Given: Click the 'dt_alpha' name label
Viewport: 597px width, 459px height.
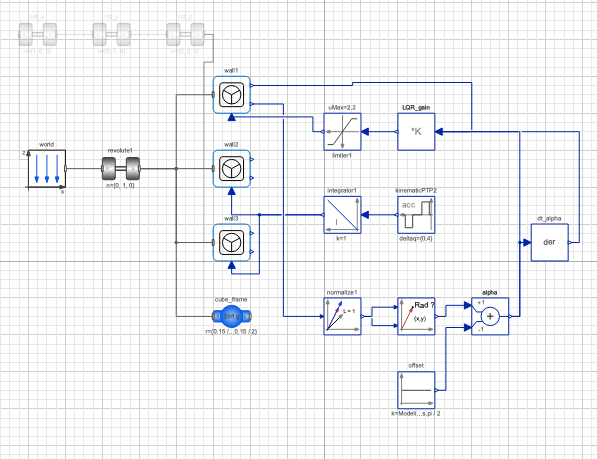Looking at the screenshot, I should coord(549,218).
